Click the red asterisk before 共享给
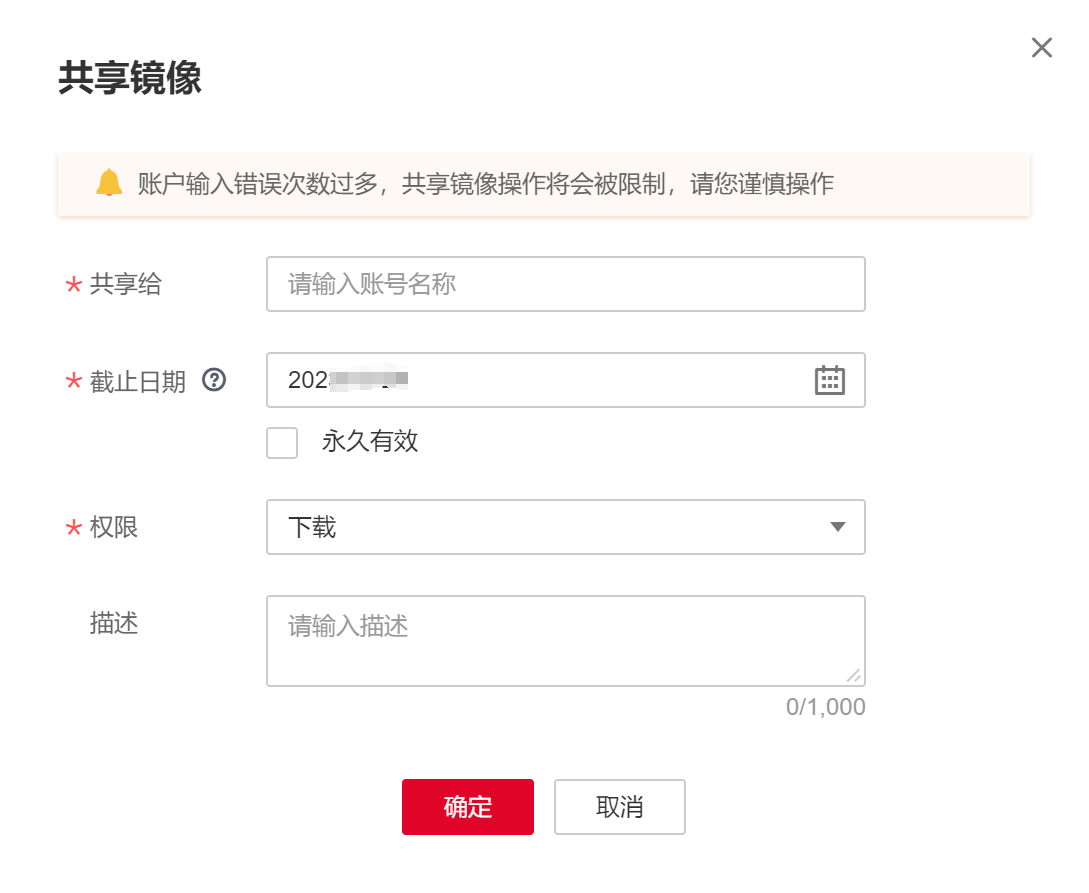The image size is (1089, 893). click(x=72, y=285)
